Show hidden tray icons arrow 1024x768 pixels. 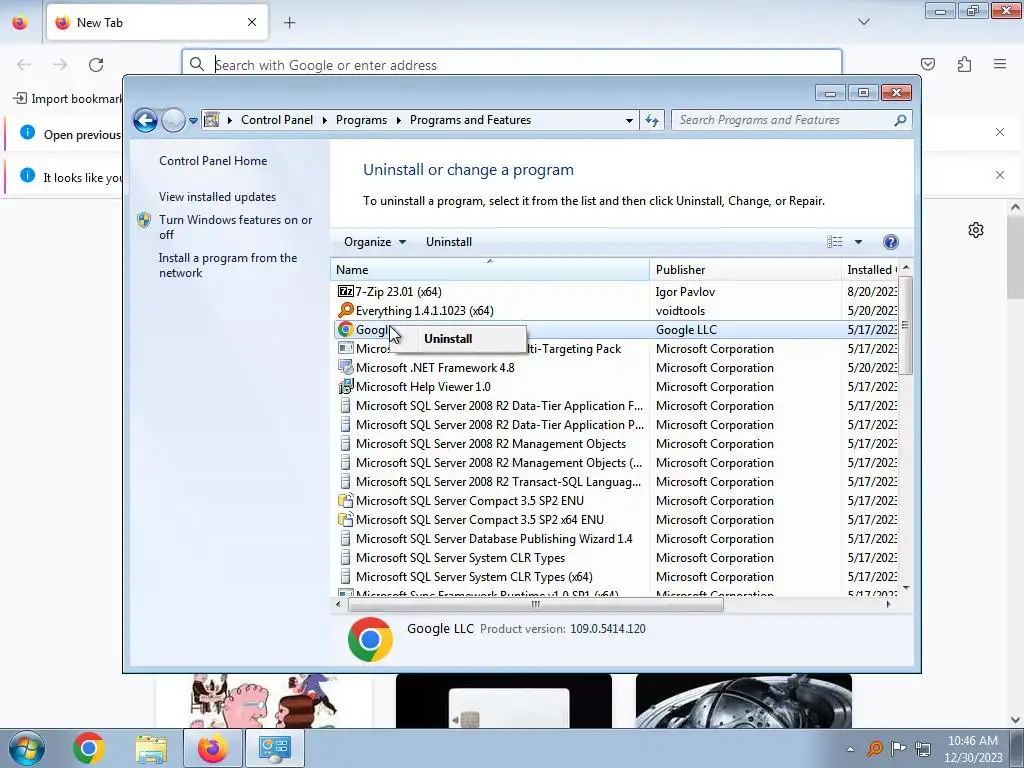tap(850, 749)
